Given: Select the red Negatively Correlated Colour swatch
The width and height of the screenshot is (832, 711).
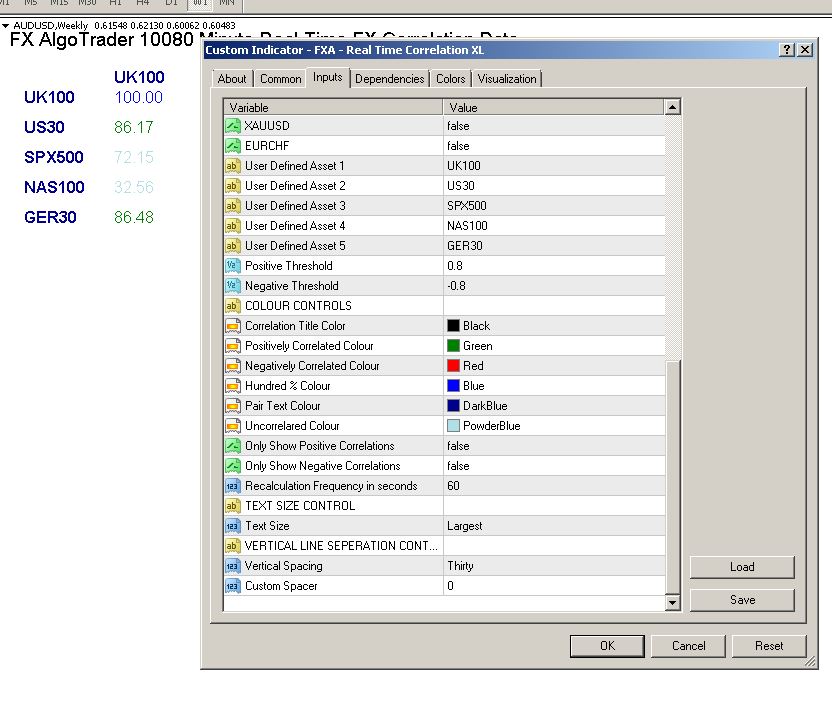Looking at the screenshot, I should pyautogui.click(x=454, y=366).
